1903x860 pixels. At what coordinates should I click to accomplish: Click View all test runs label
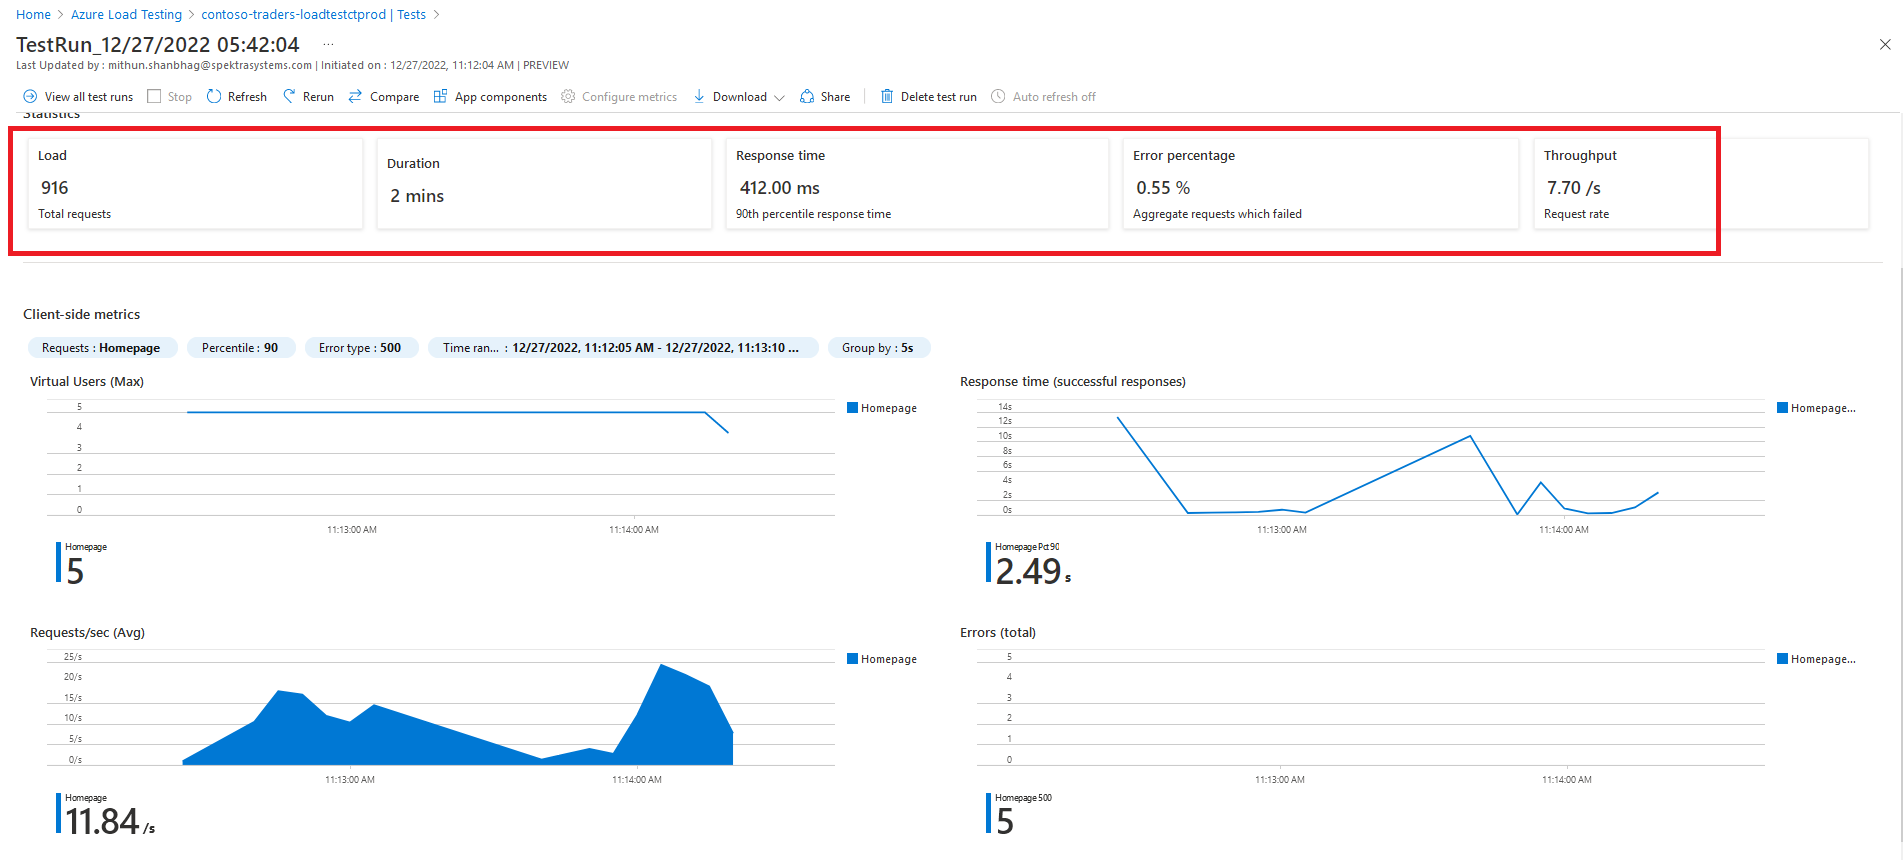(89, 97)
